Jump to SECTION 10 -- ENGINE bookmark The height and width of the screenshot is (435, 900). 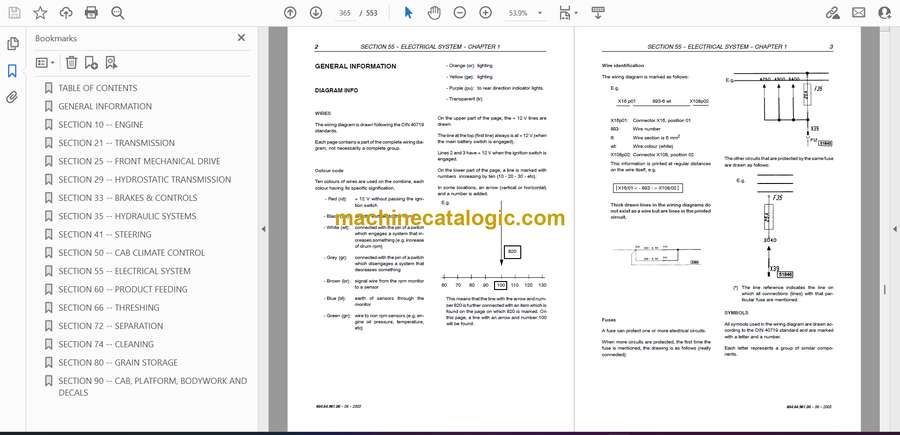pyautogui.click(x=101, y=125)
